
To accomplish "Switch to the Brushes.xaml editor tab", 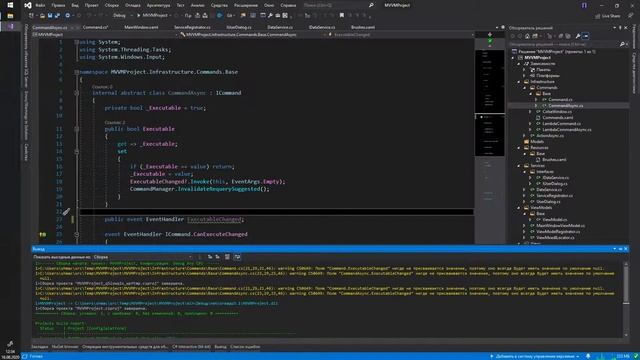I will point(363,27).
